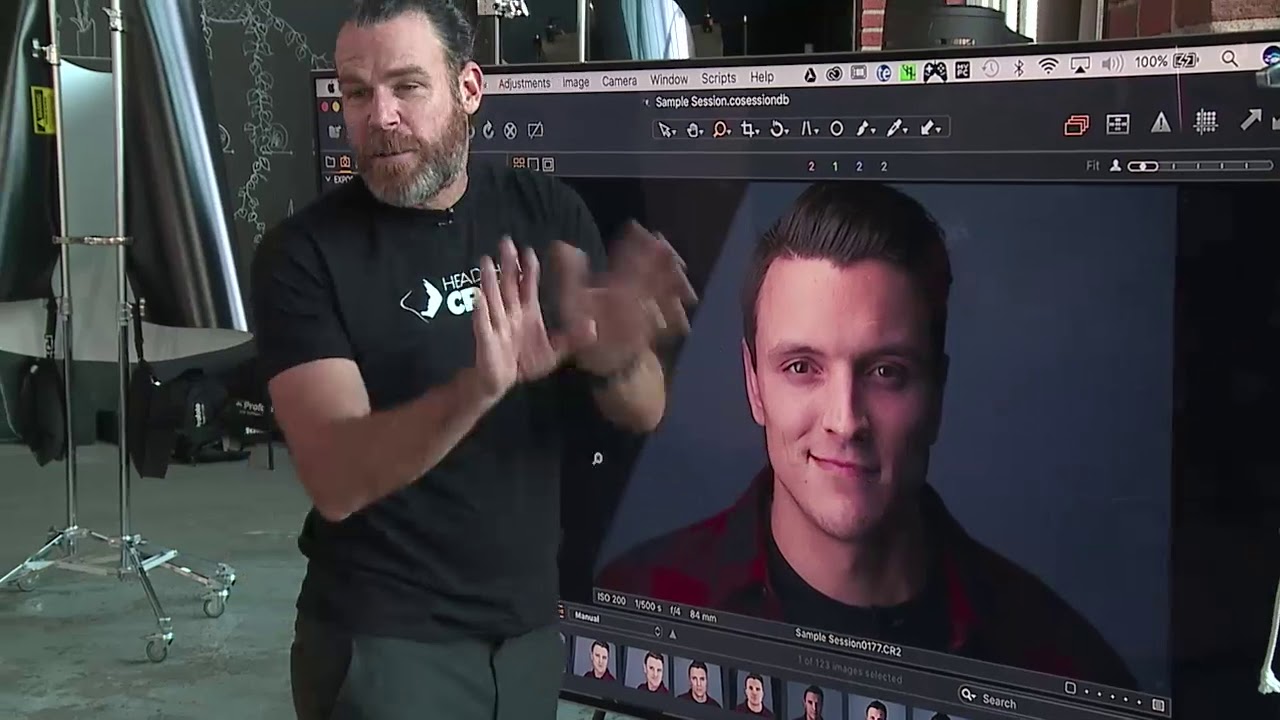
Task: Select the Crop tool
Action: pyautogui.click(x=750, y=129)
